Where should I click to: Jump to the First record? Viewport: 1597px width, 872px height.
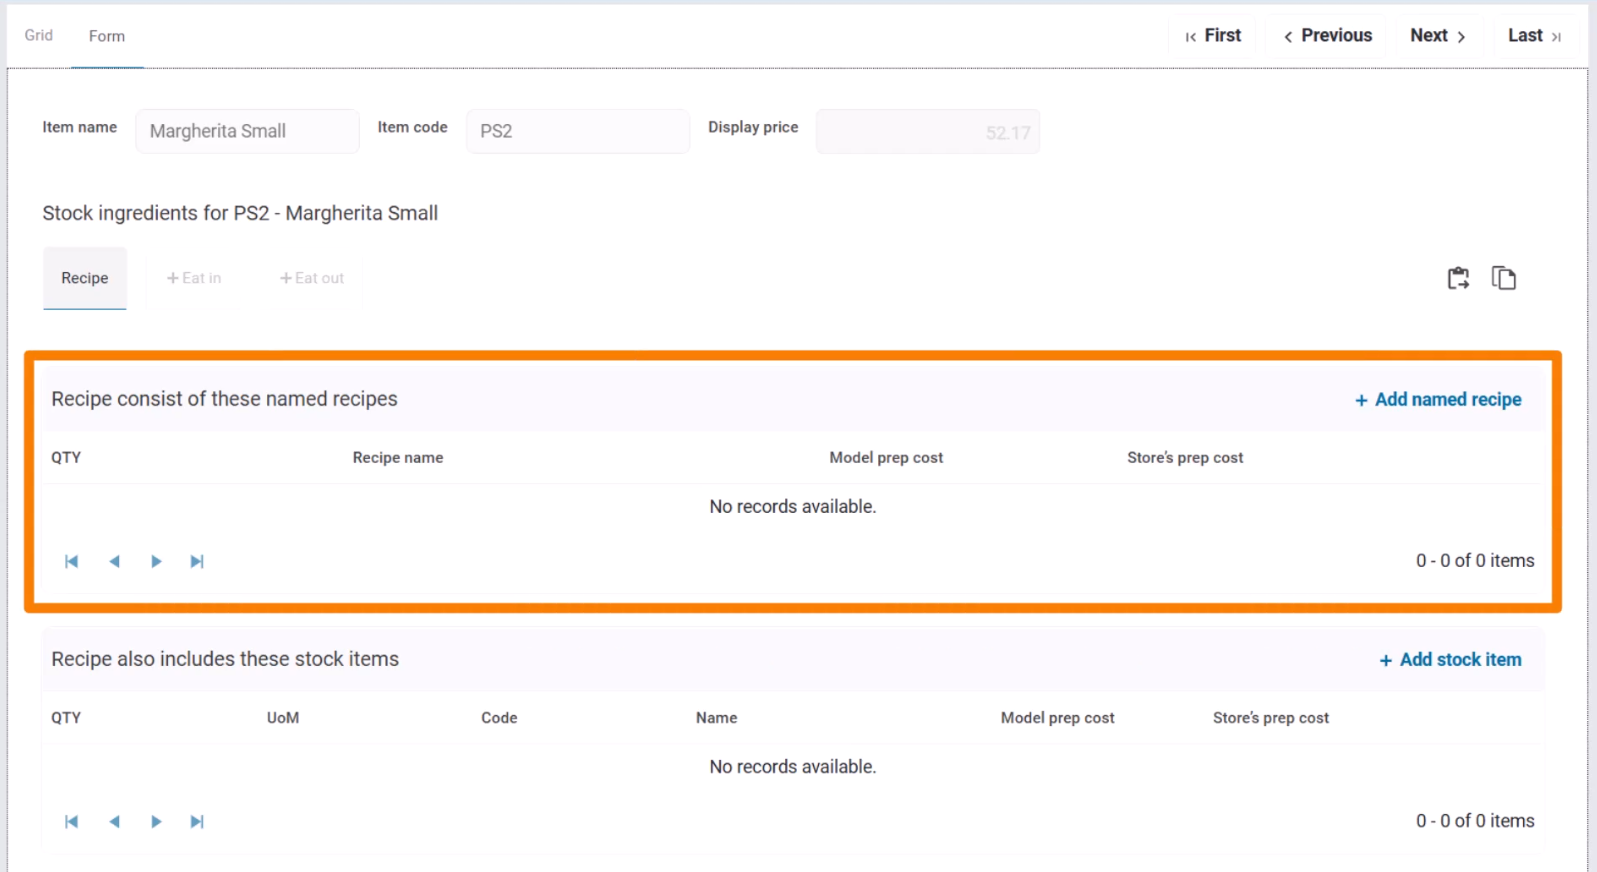(1213, 36)
